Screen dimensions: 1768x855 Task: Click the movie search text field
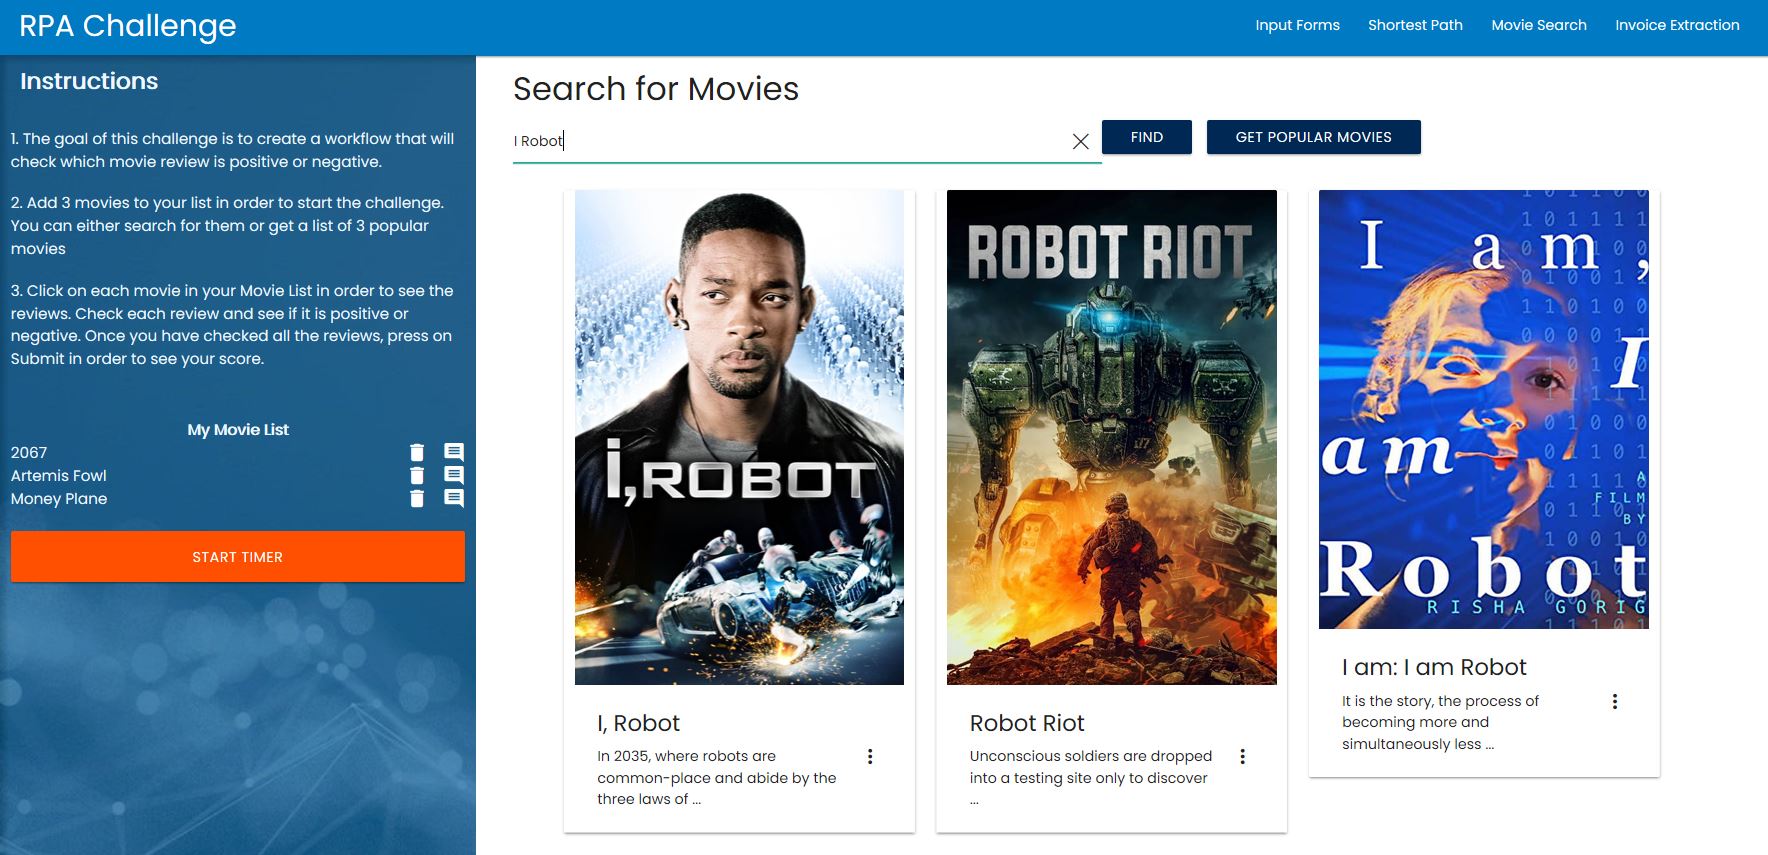point(790,141)
